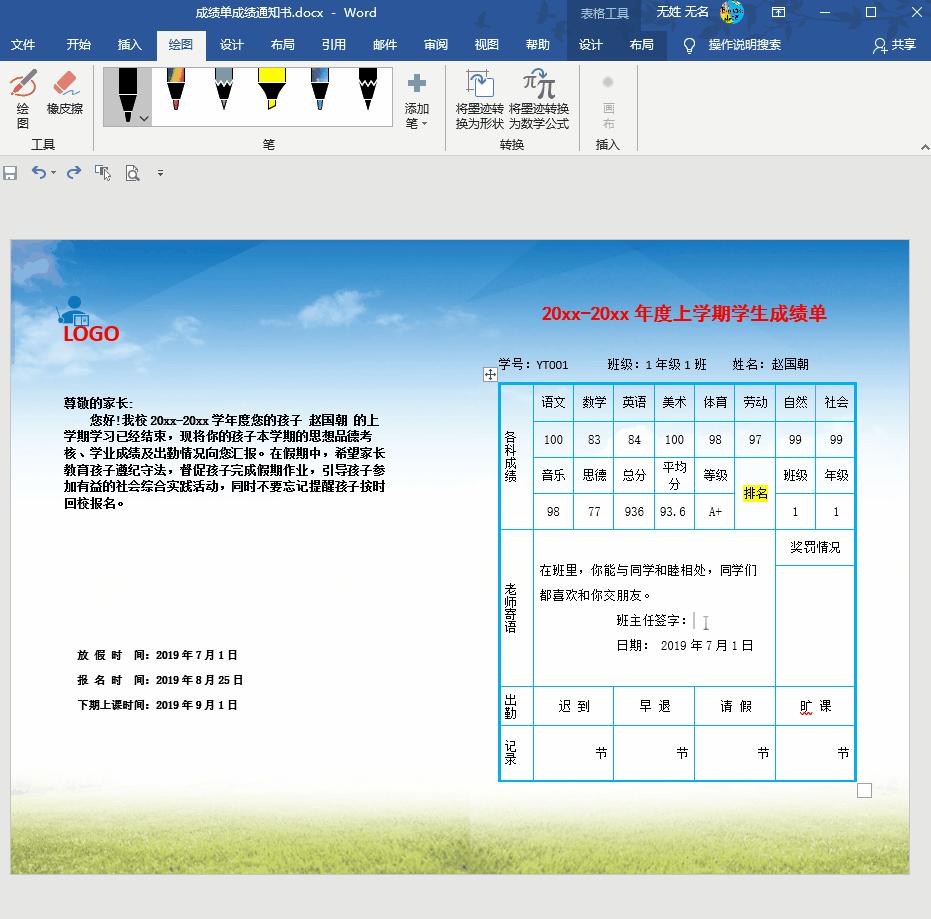Toggle the selected black pen's options chevron
The image size is (931, 919).
pos(143,120)
